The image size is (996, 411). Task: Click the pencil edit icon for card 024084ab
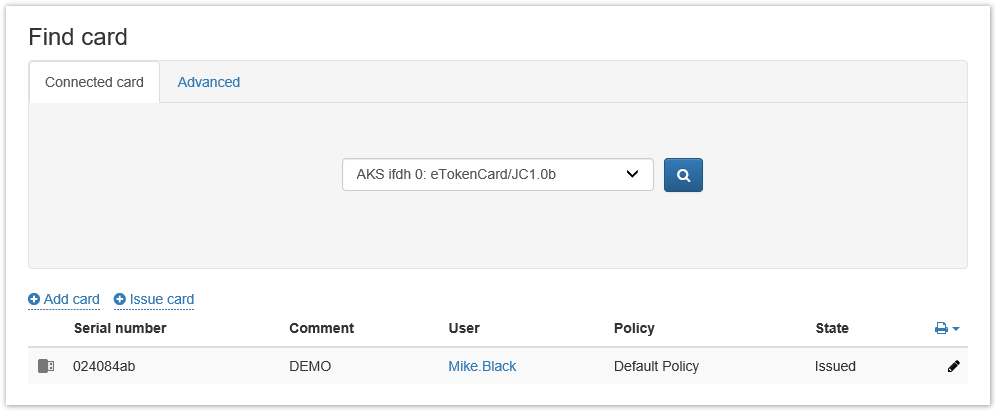[953, 366]
